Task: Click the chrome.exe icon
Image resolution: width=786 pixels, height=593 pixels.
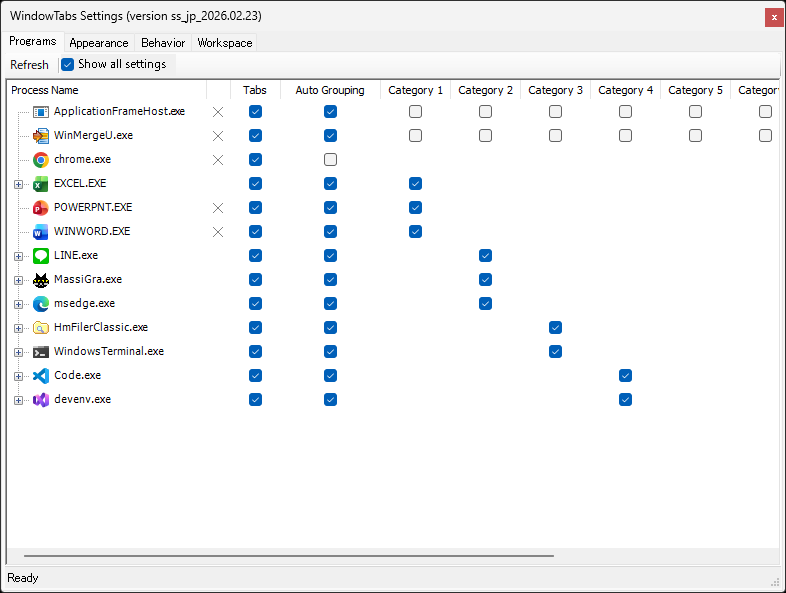Action: point(41,160)
